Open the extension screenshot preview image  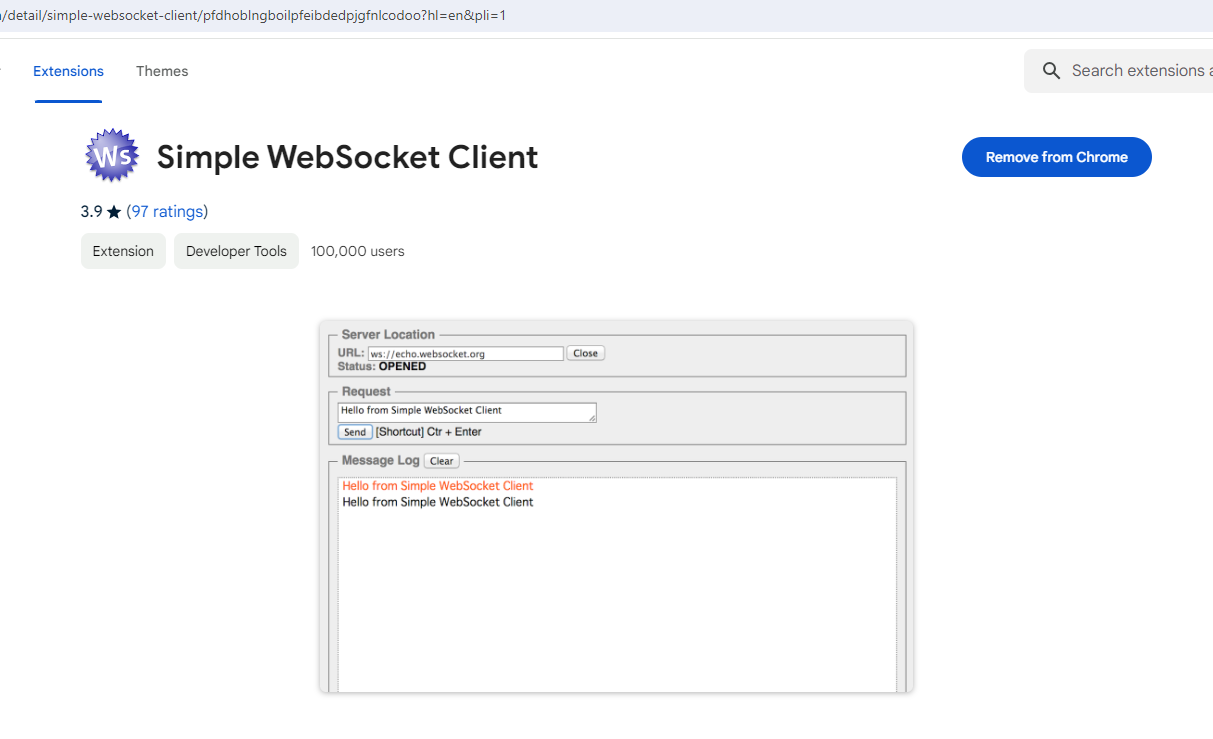tap(616, 506)
